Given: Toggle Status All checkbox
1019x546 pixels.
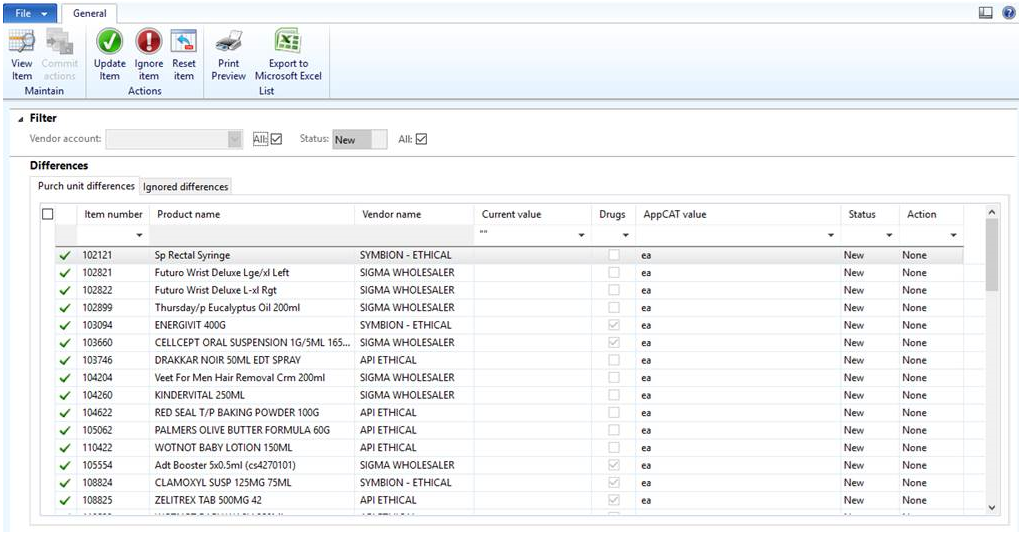Looking at the screenshot, I should point(421,139).
